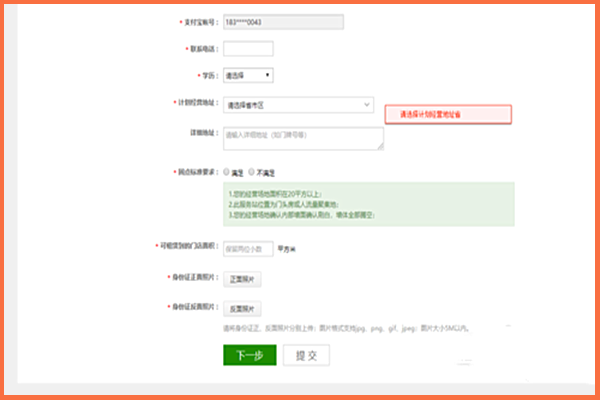Click the 联系电话 phone input field

pos(248,49)
